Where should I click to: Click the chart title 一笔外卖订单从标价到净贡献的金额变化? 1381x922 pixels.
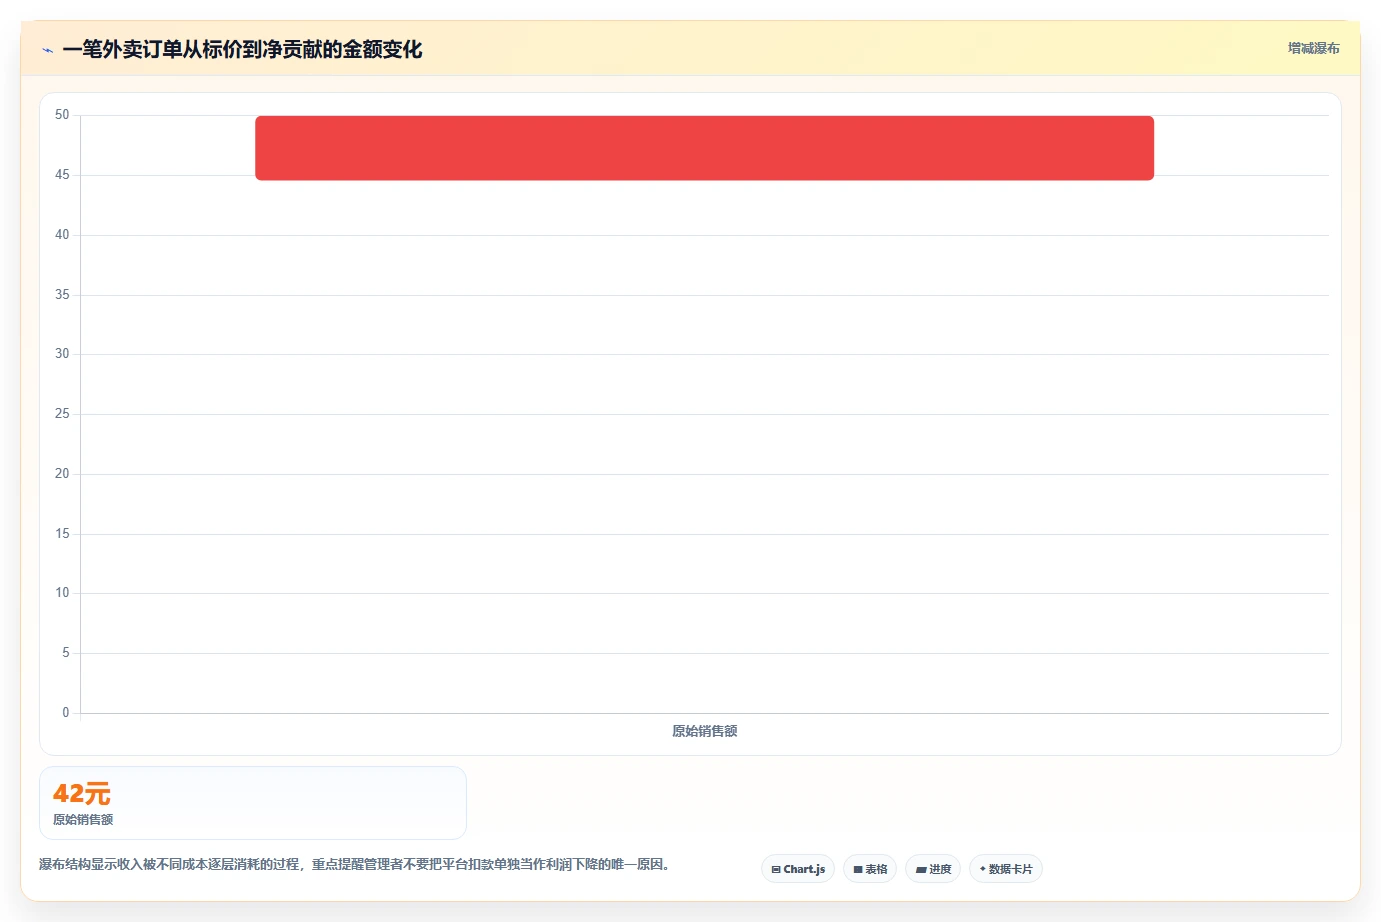coord(242,49)
